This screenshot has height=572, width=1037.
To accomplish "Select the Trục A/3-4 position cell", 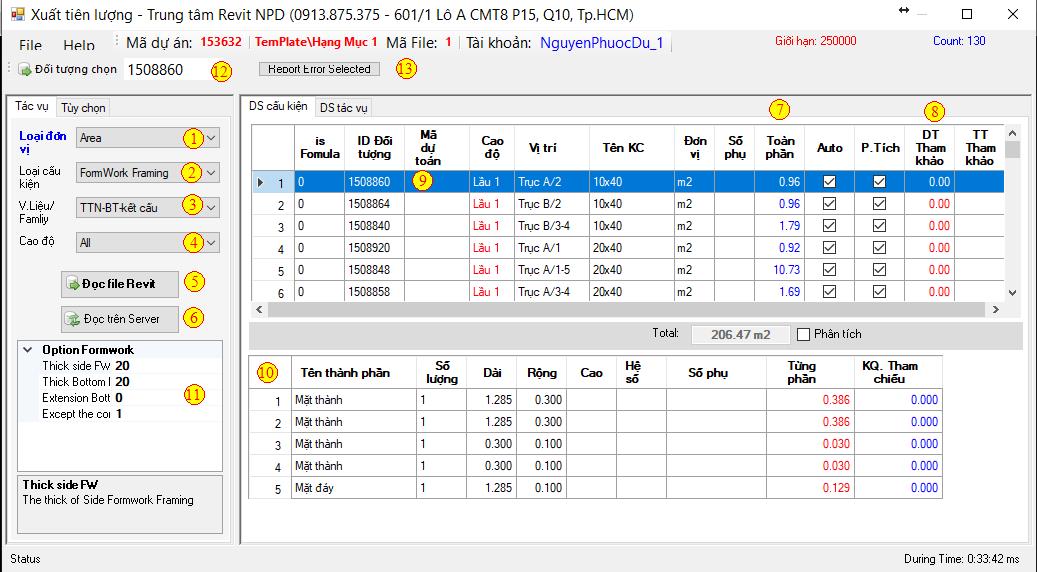I will pyautogui.click(x=552, y=292).
